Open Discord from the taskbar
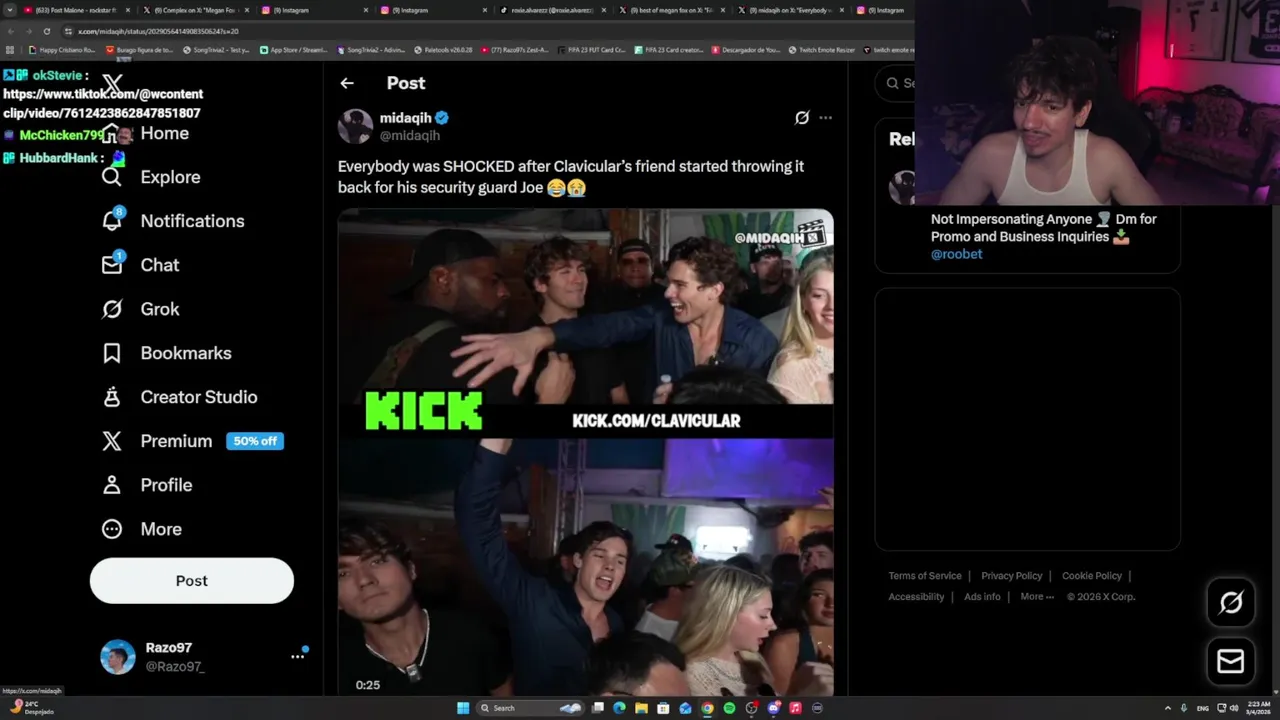This screenshot has height=720, width=1280. 773,708
